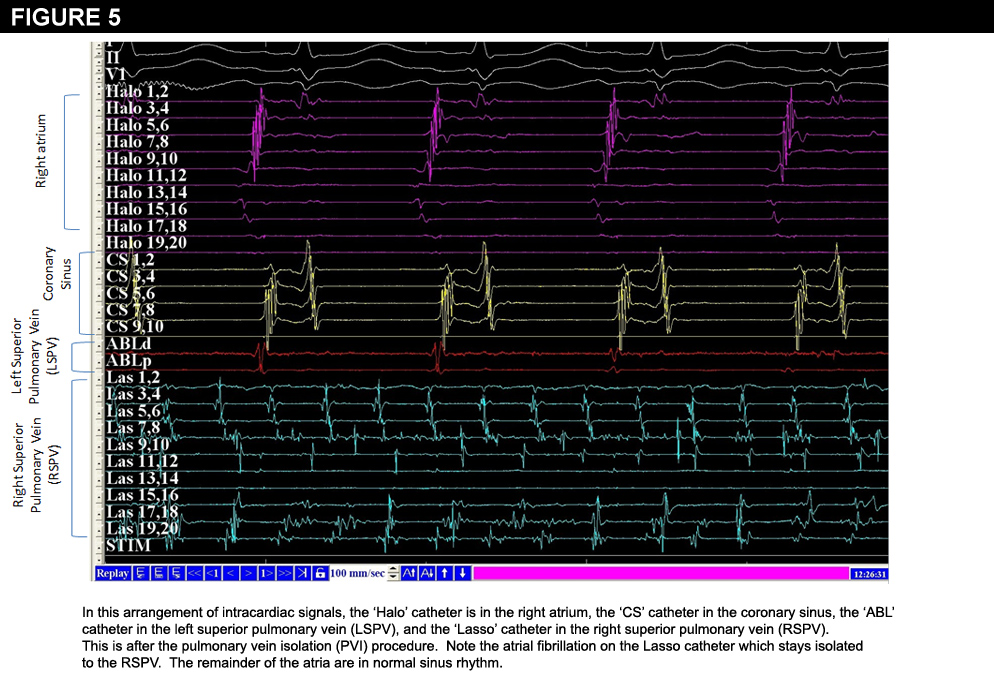Select the Halo 1,2 channel label
Viewport: 994px width, 700px height.
[138, 91]
